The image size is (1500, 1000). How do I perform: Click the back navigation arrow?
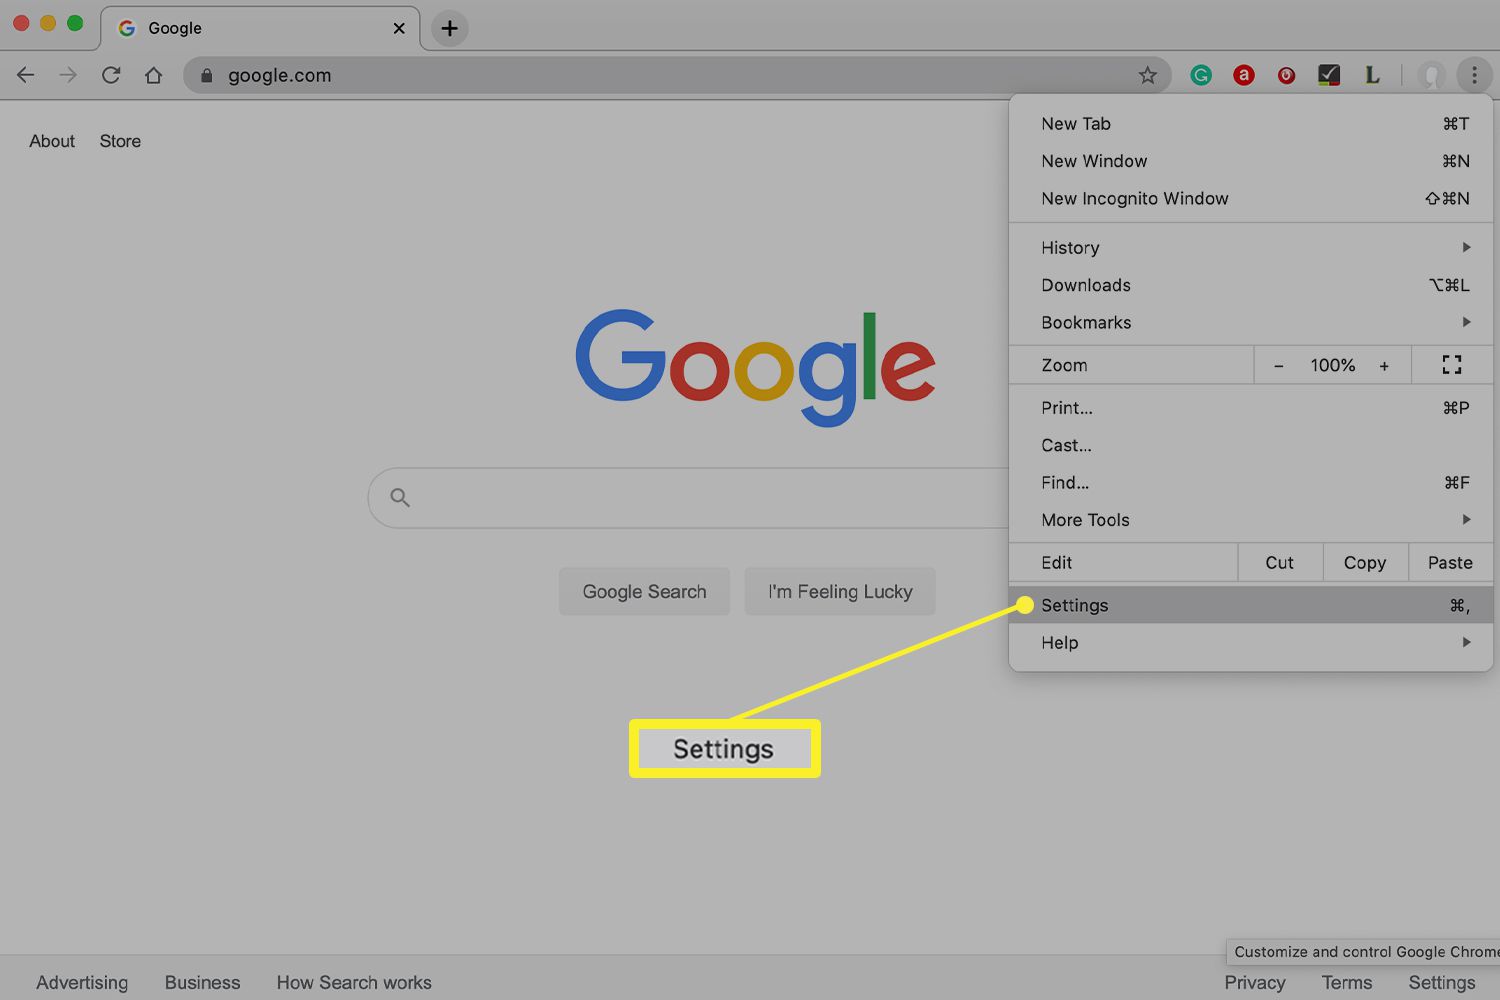[x=26, y=75]
